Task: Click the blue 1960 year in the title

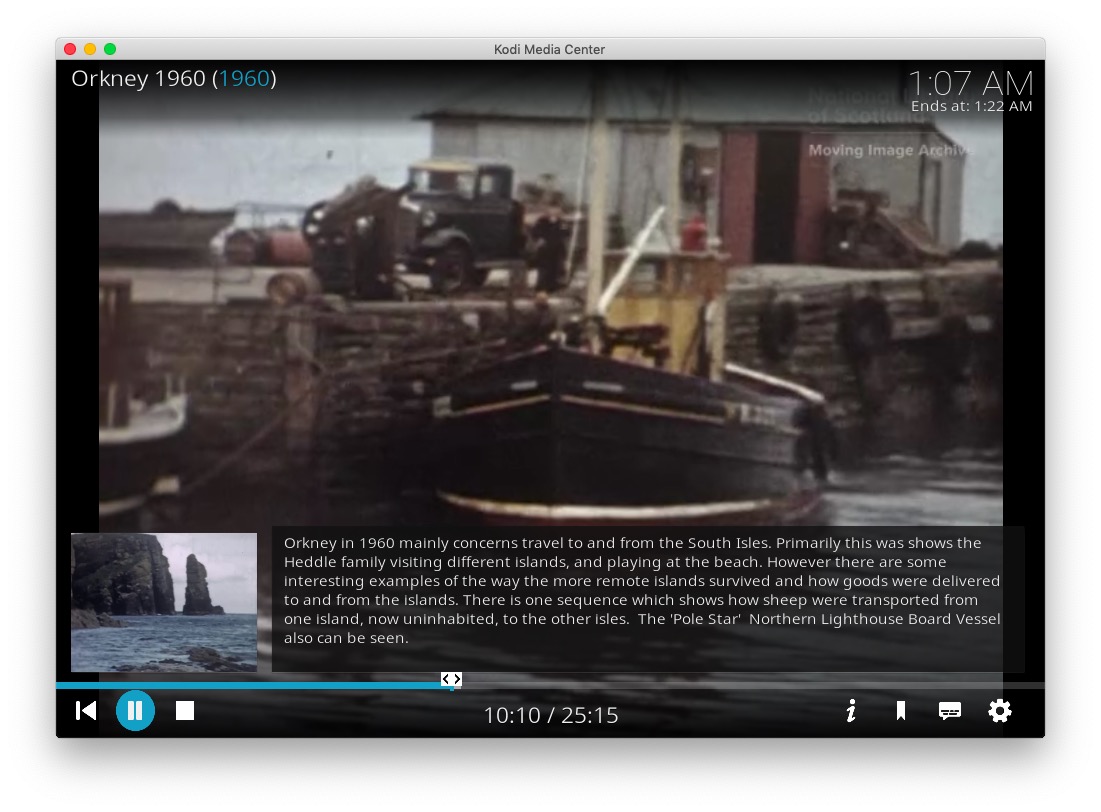Action: click(245, 79)
